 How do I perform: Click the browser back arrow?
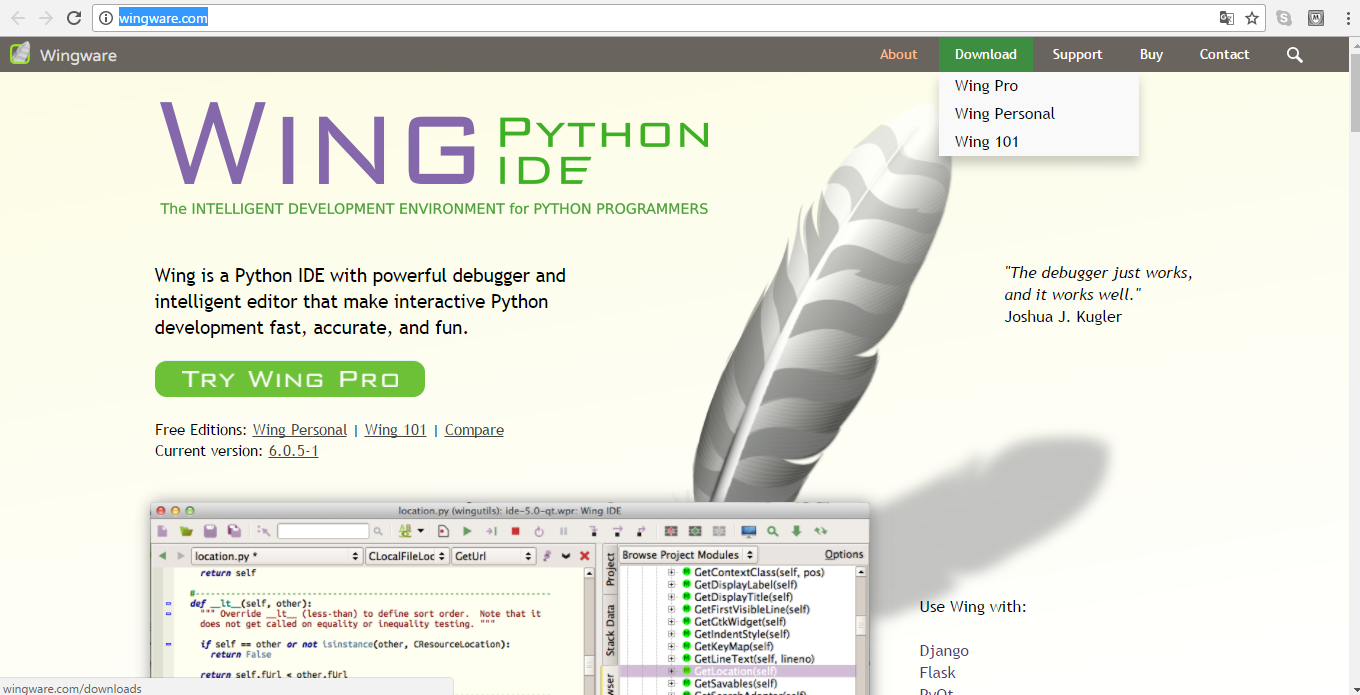click(x=18, y=18)
